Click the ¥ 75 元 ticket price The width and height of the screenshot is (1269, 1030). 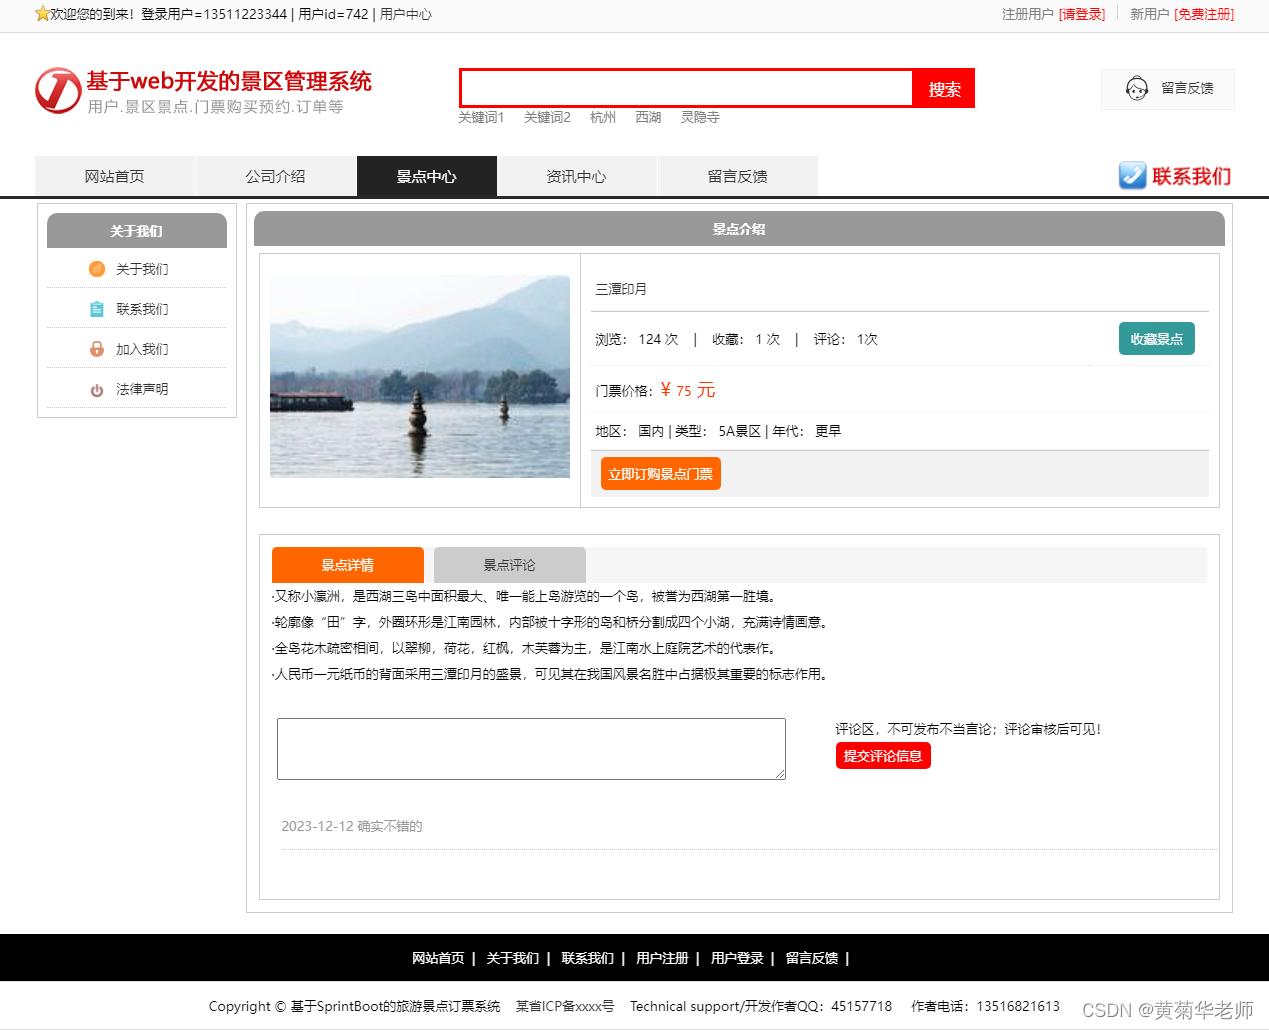point(688,390)
